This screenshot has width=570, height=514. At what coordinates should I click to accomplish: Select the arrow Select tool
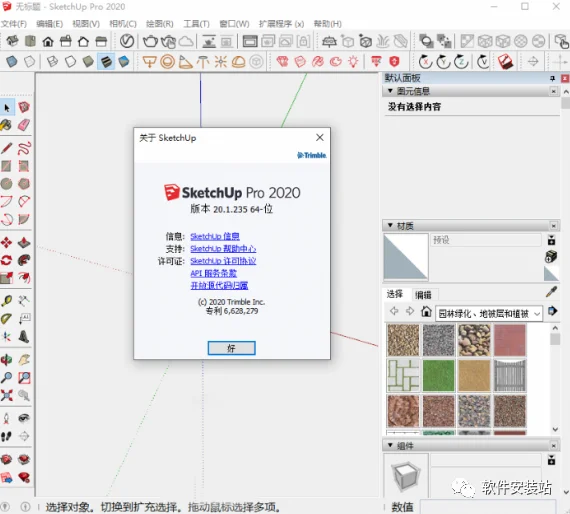pyautogui.click(x=7, y=107)
